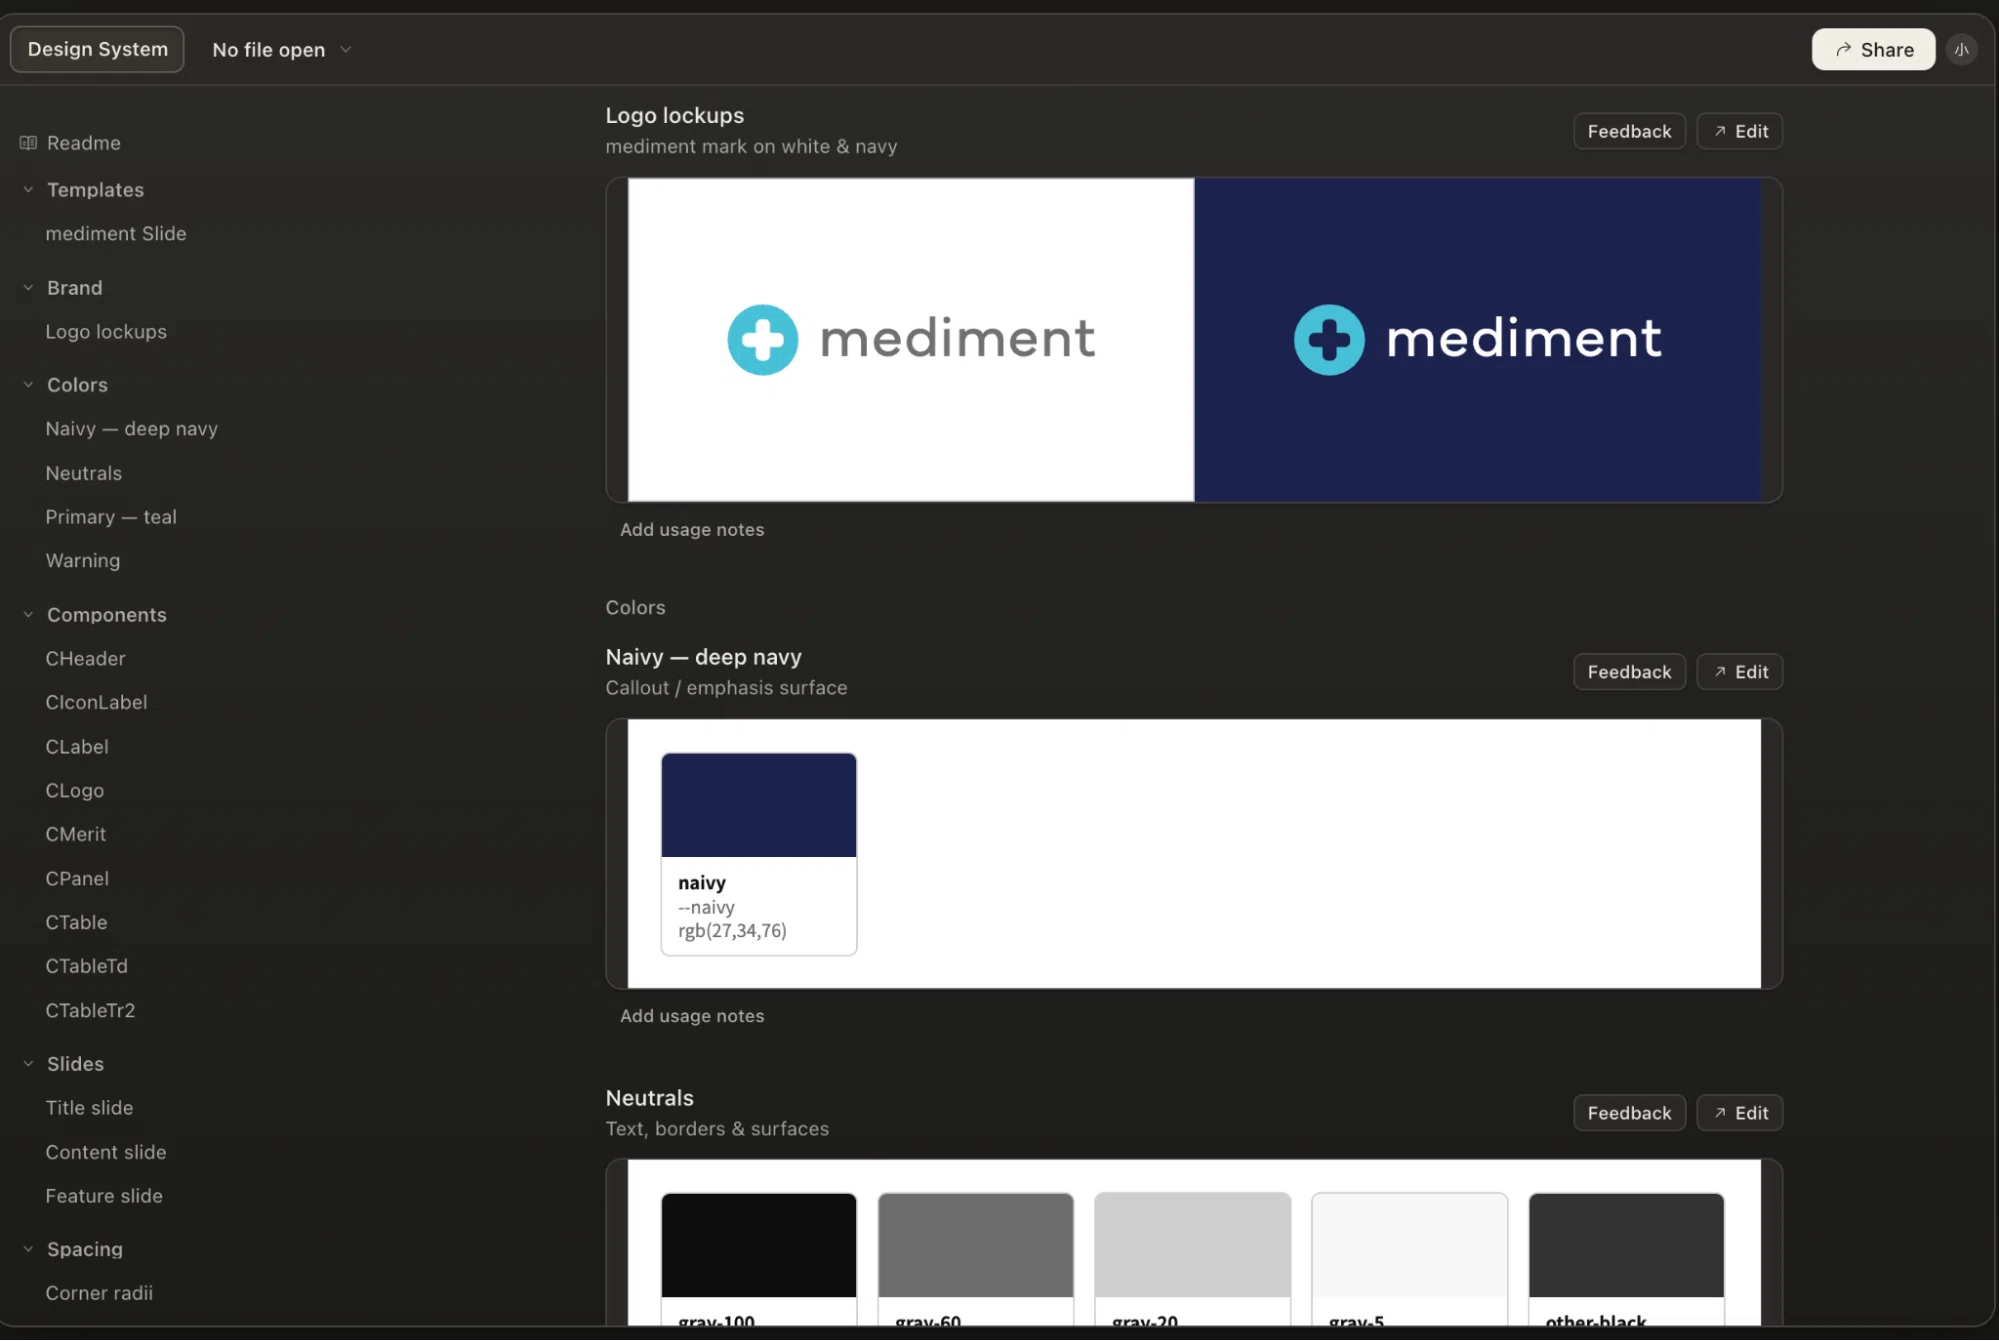The width and height of the screenshot is (1999, 1341).
Task: Click Edit for Logo lockups
Action: pos(1740,131)
